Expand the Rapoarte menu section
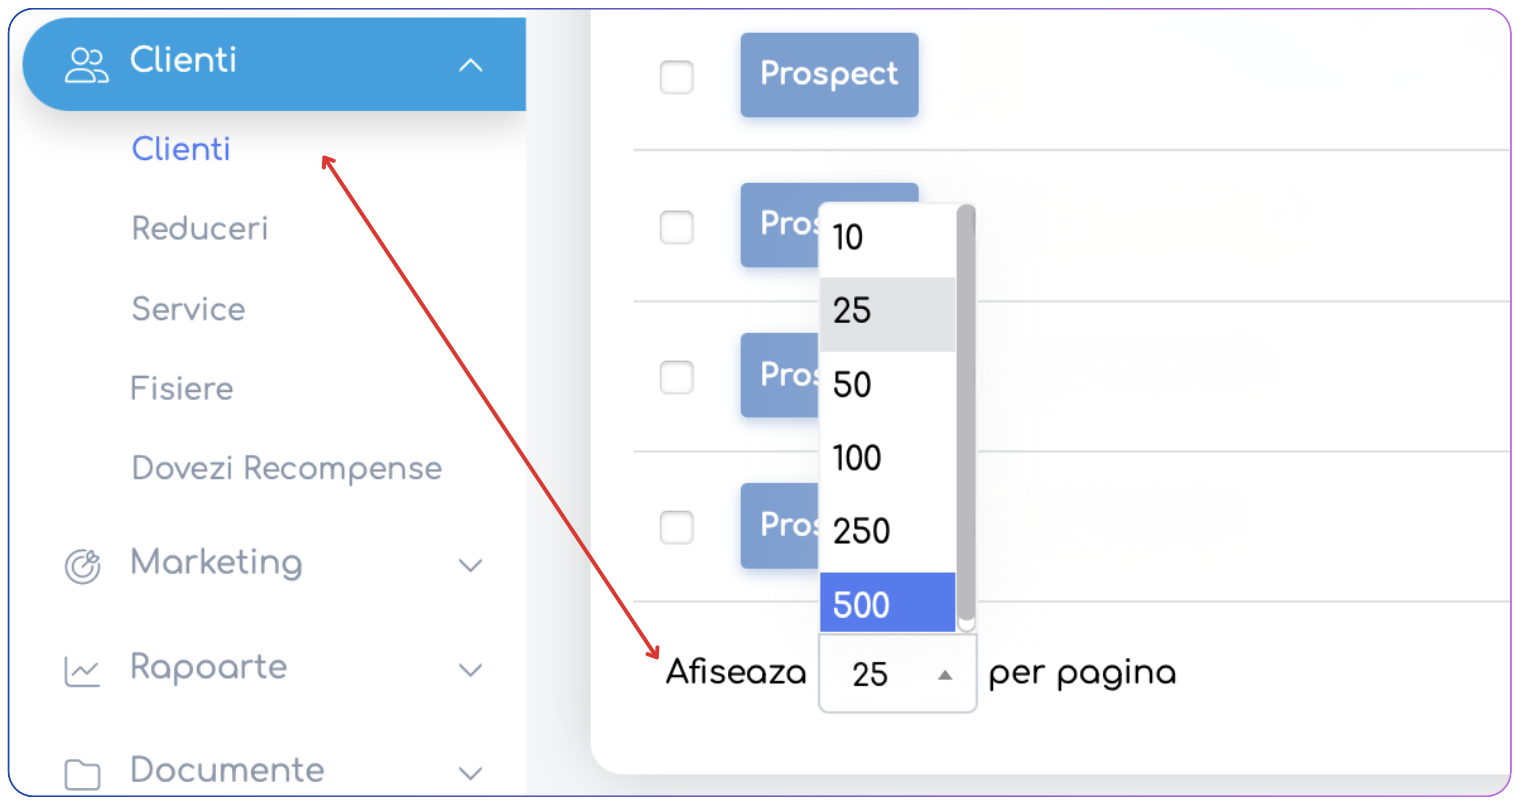 click(x=470, y=670)
